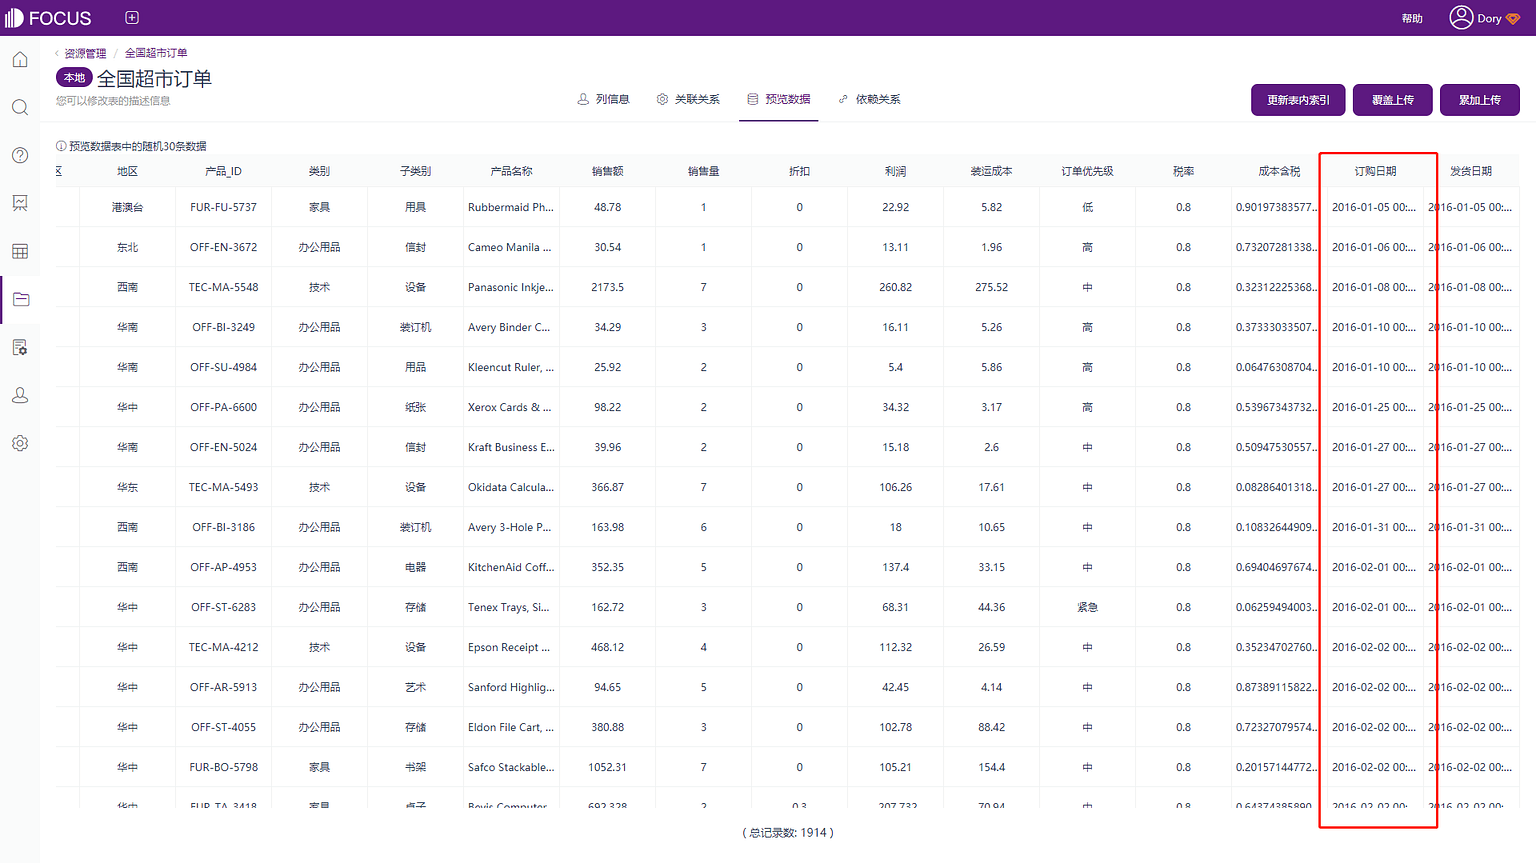This screenshot has width=1536, height=863.
Task: Click the FOCUS logo
Action: point(48,18)
